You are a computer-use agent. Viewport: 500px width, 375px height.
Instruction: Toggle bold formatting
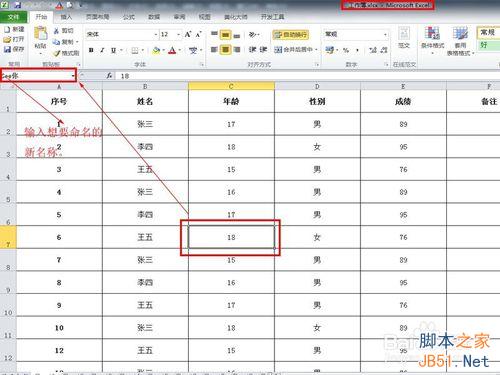91,50
